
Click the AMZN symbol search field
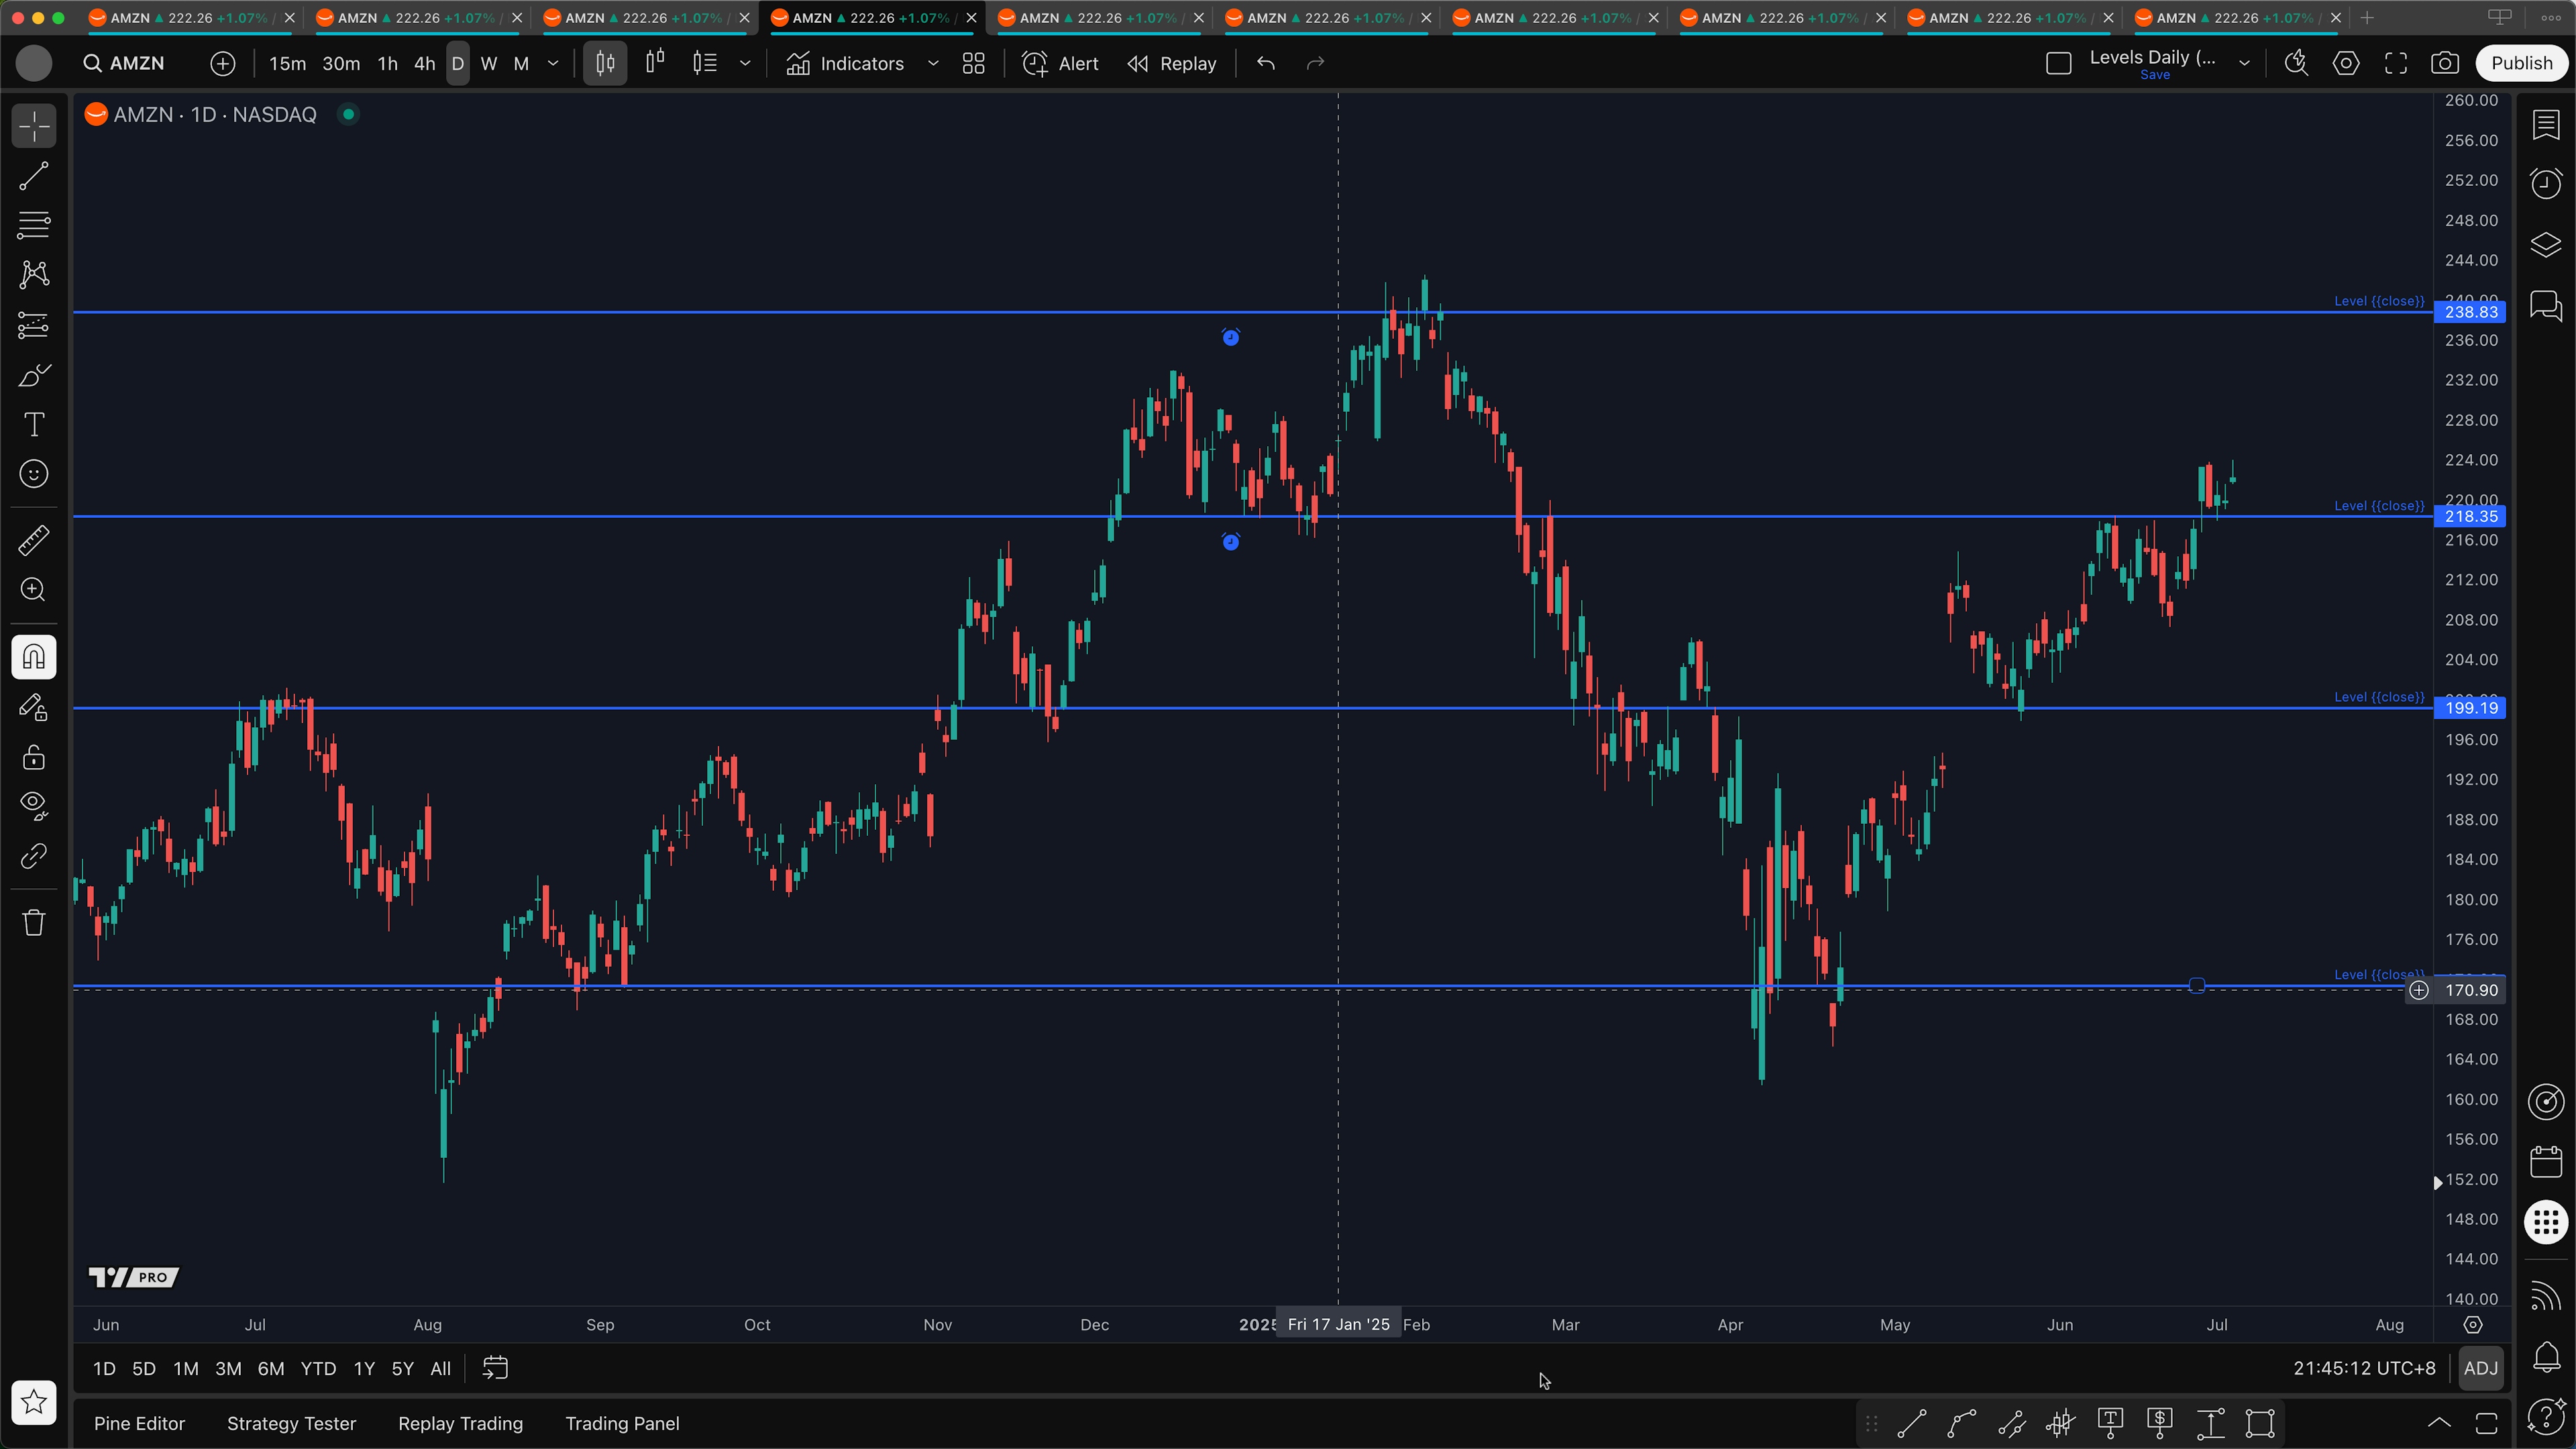125,63
